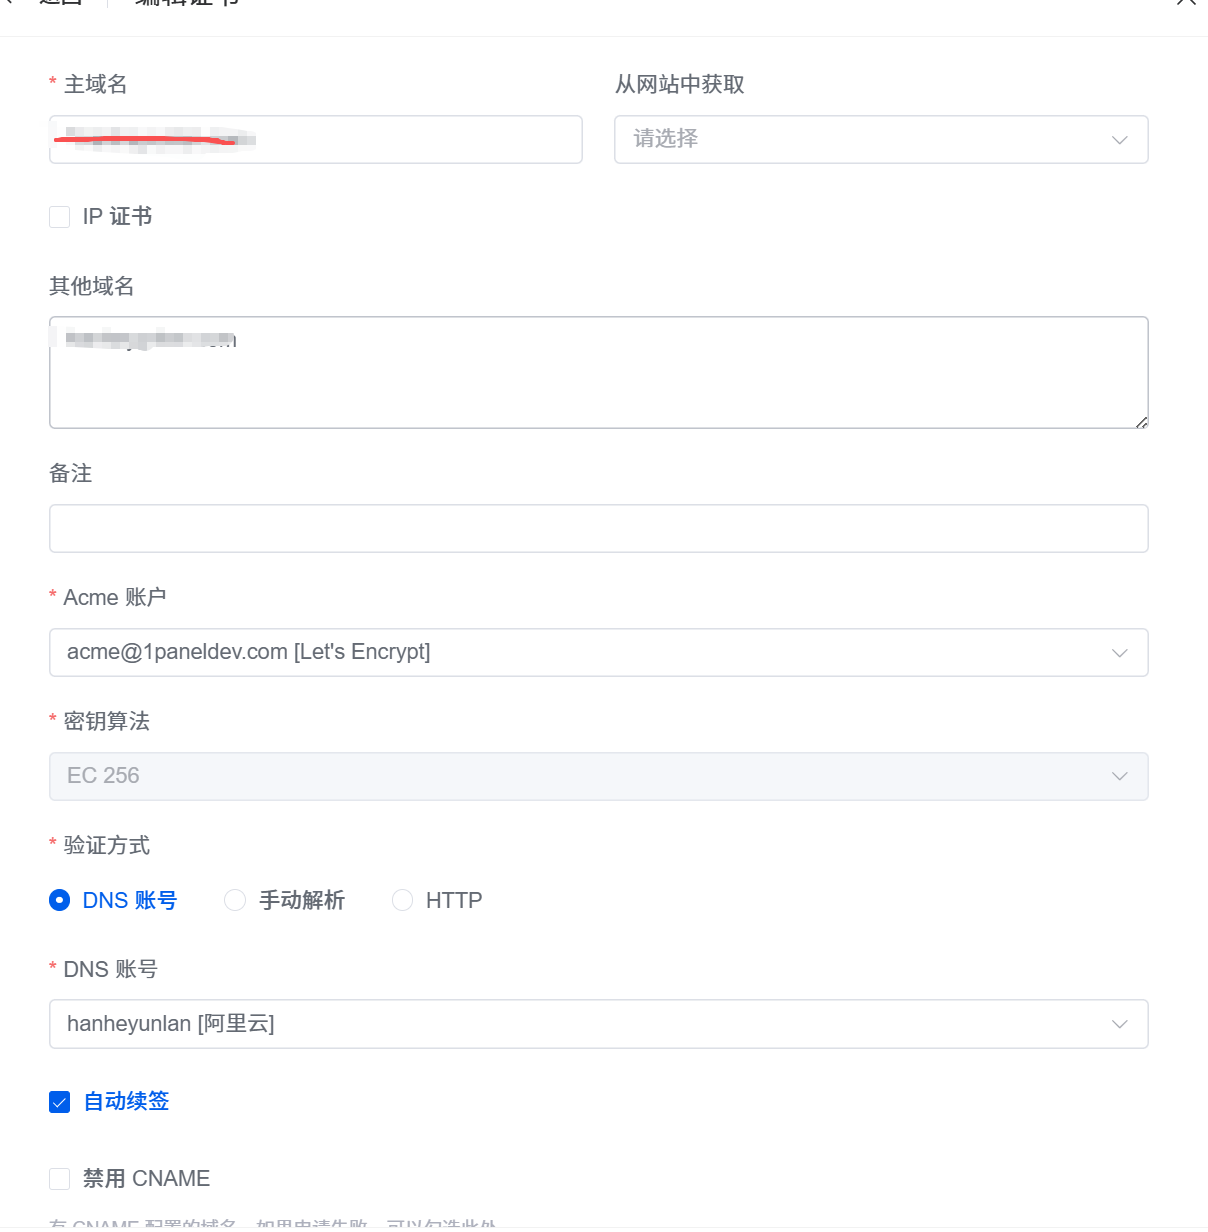This screenshot has width=1208, height=1232.
Task: Click chevron icon in 从网站中获取 selector
Action: [x=1120, y=140]
